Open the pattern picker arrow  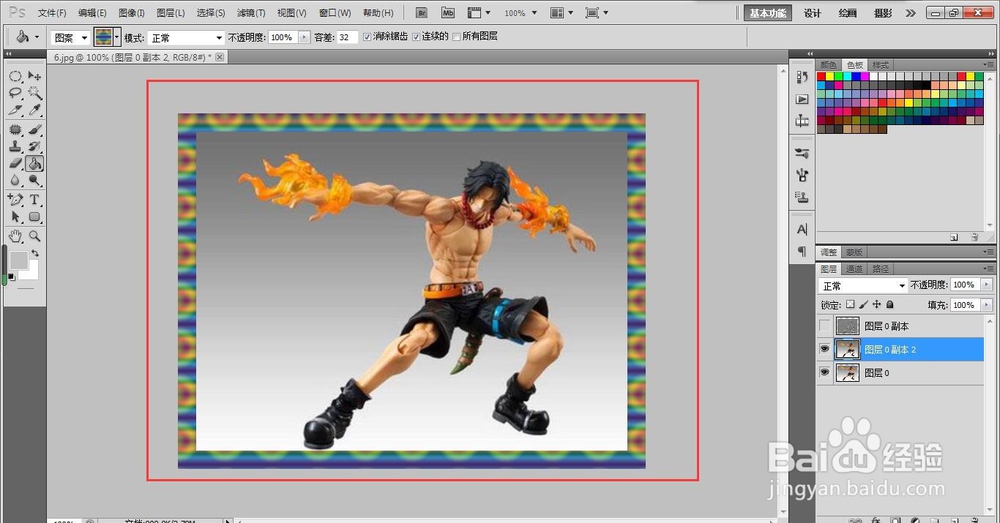(117, 38)
